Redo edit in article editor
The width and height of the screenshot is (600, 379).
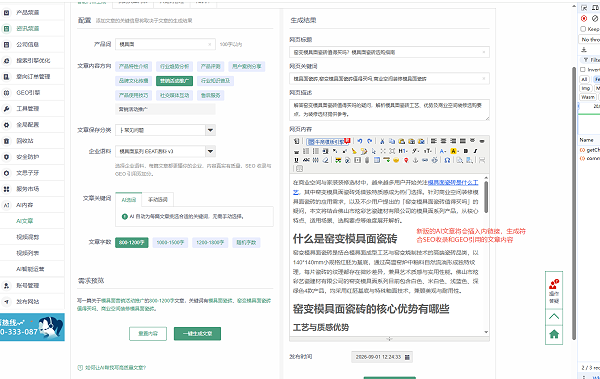coord(370,141)
